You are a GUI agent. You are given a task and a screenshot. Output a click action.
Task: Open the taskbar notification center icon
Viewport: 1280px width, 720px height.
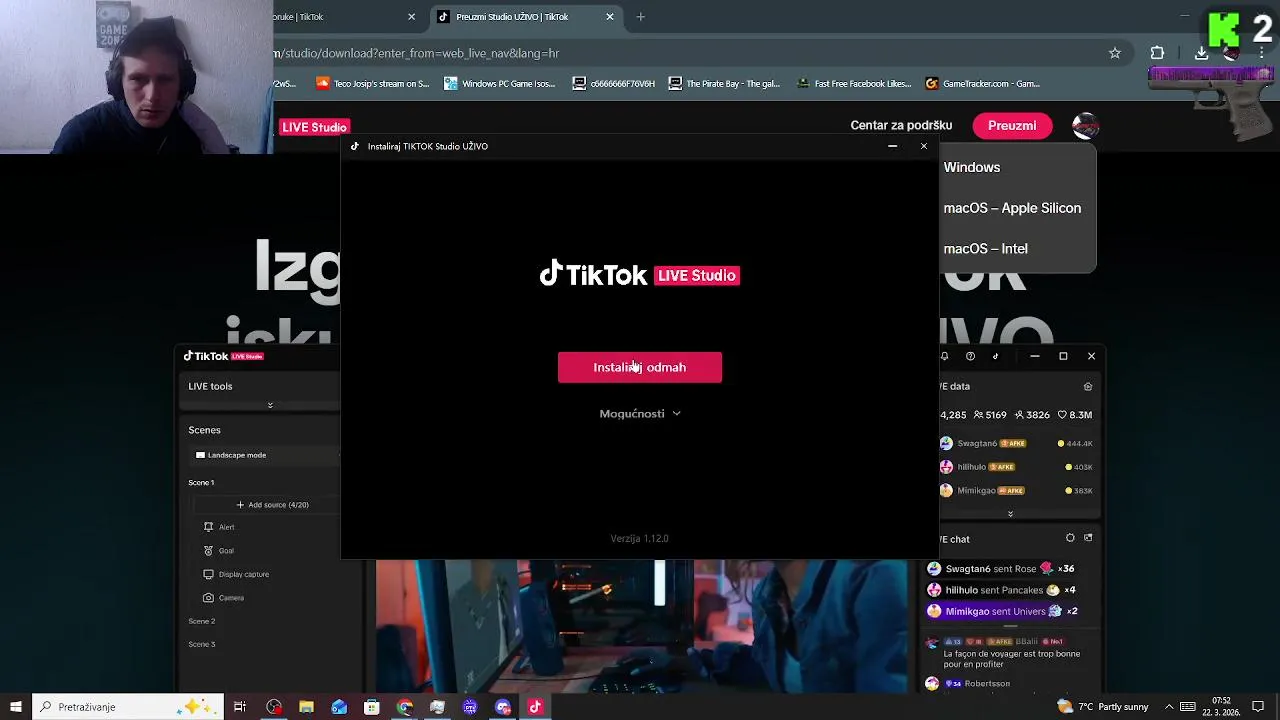(1259, 707)
